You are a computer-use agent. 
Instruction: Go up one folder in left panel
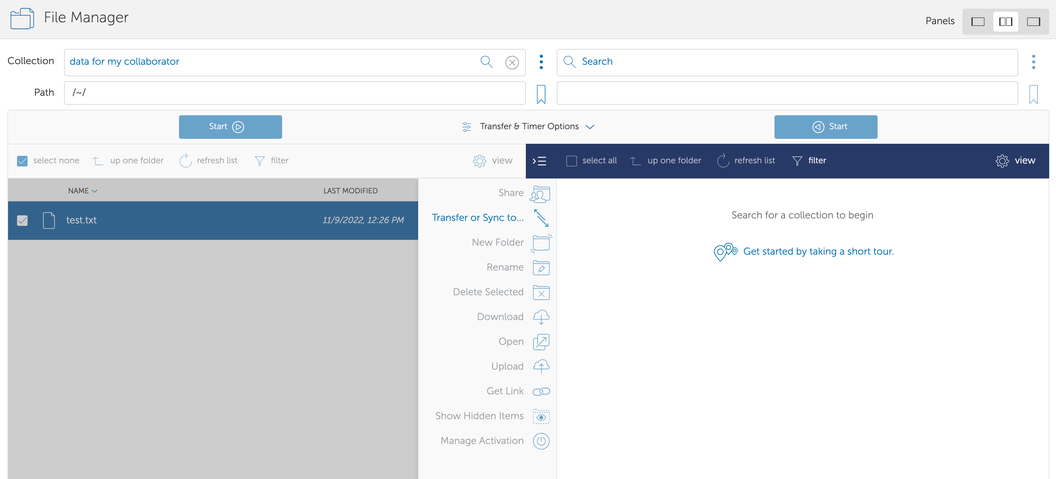(x=128, y=161)
